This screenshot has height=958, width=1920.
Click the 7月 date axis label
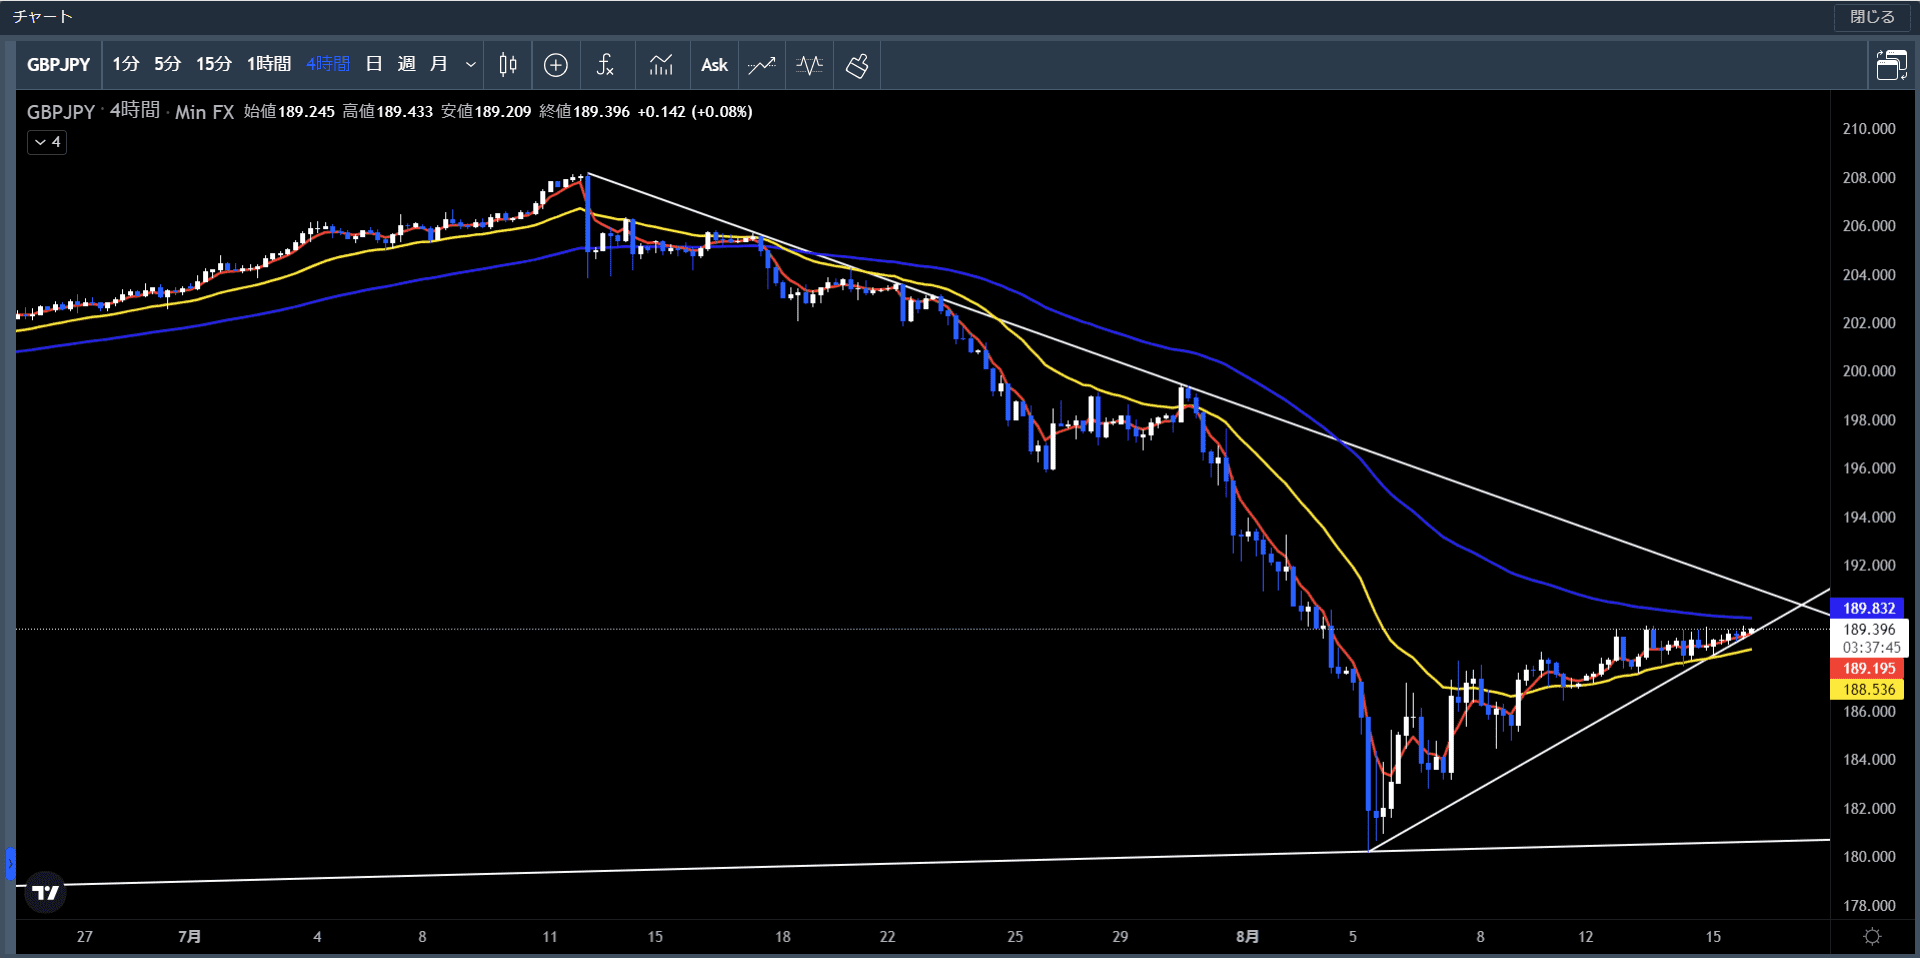coord(190,937)
